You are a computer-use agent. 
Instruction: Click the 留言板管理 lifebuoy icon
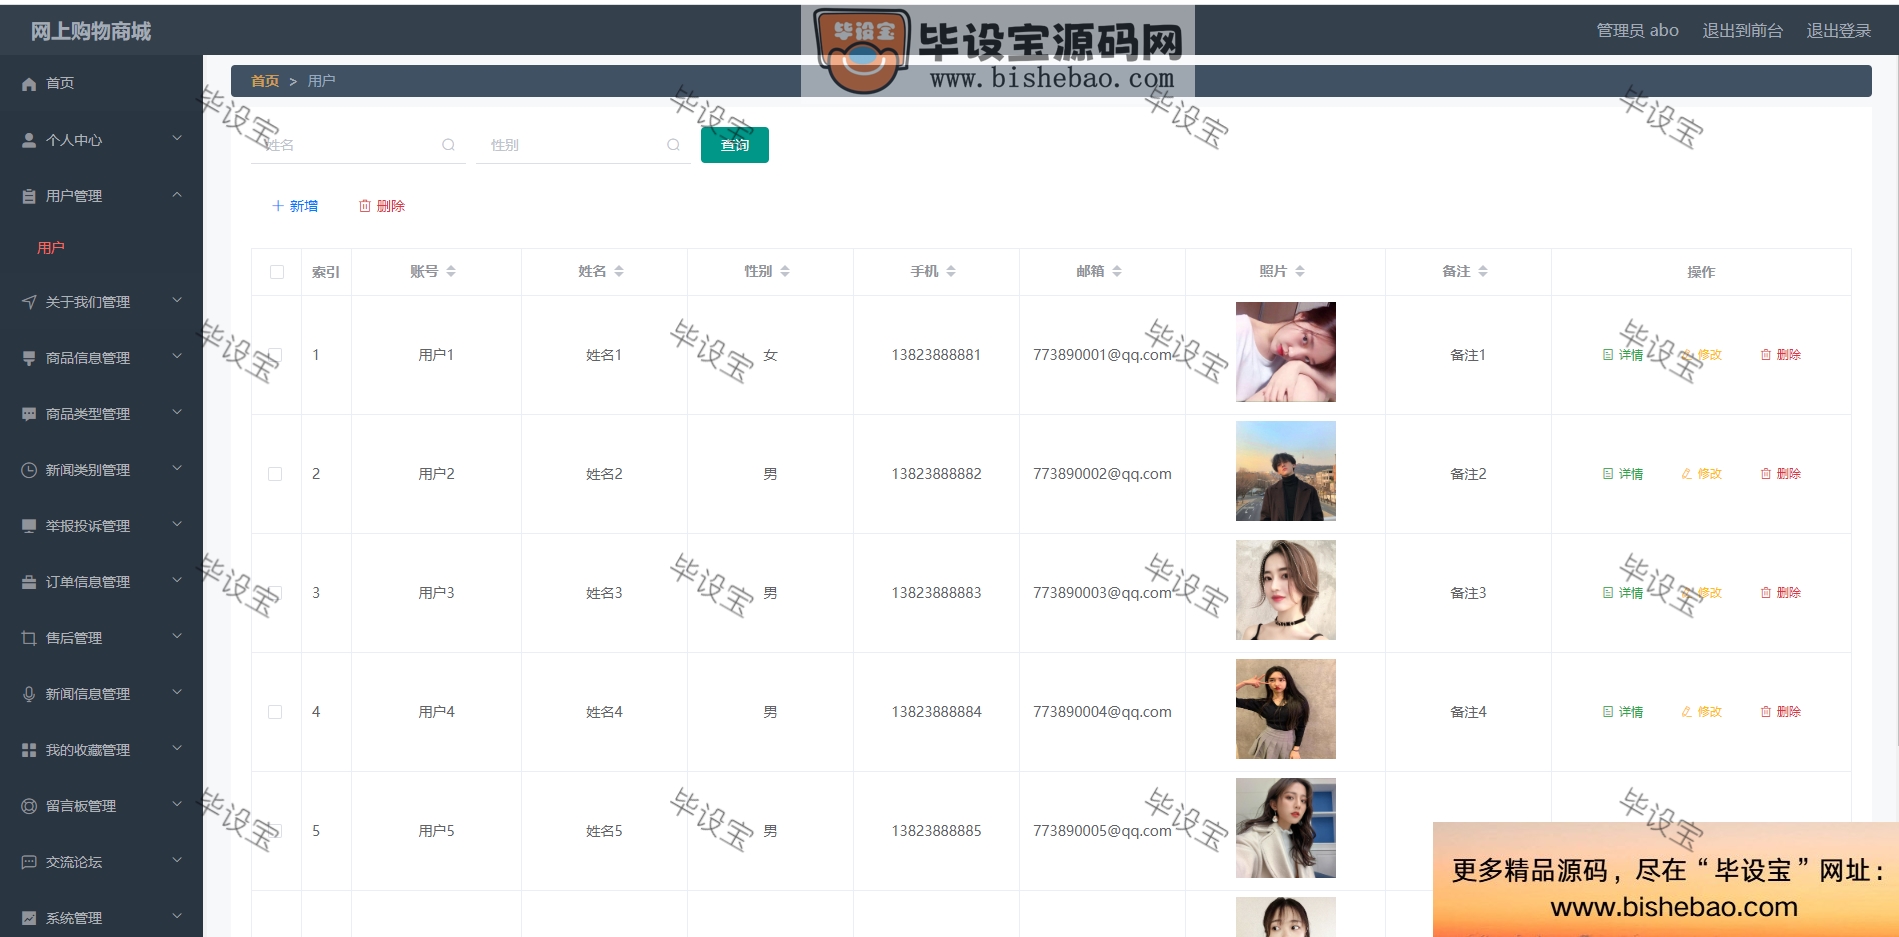coord(29,806)
